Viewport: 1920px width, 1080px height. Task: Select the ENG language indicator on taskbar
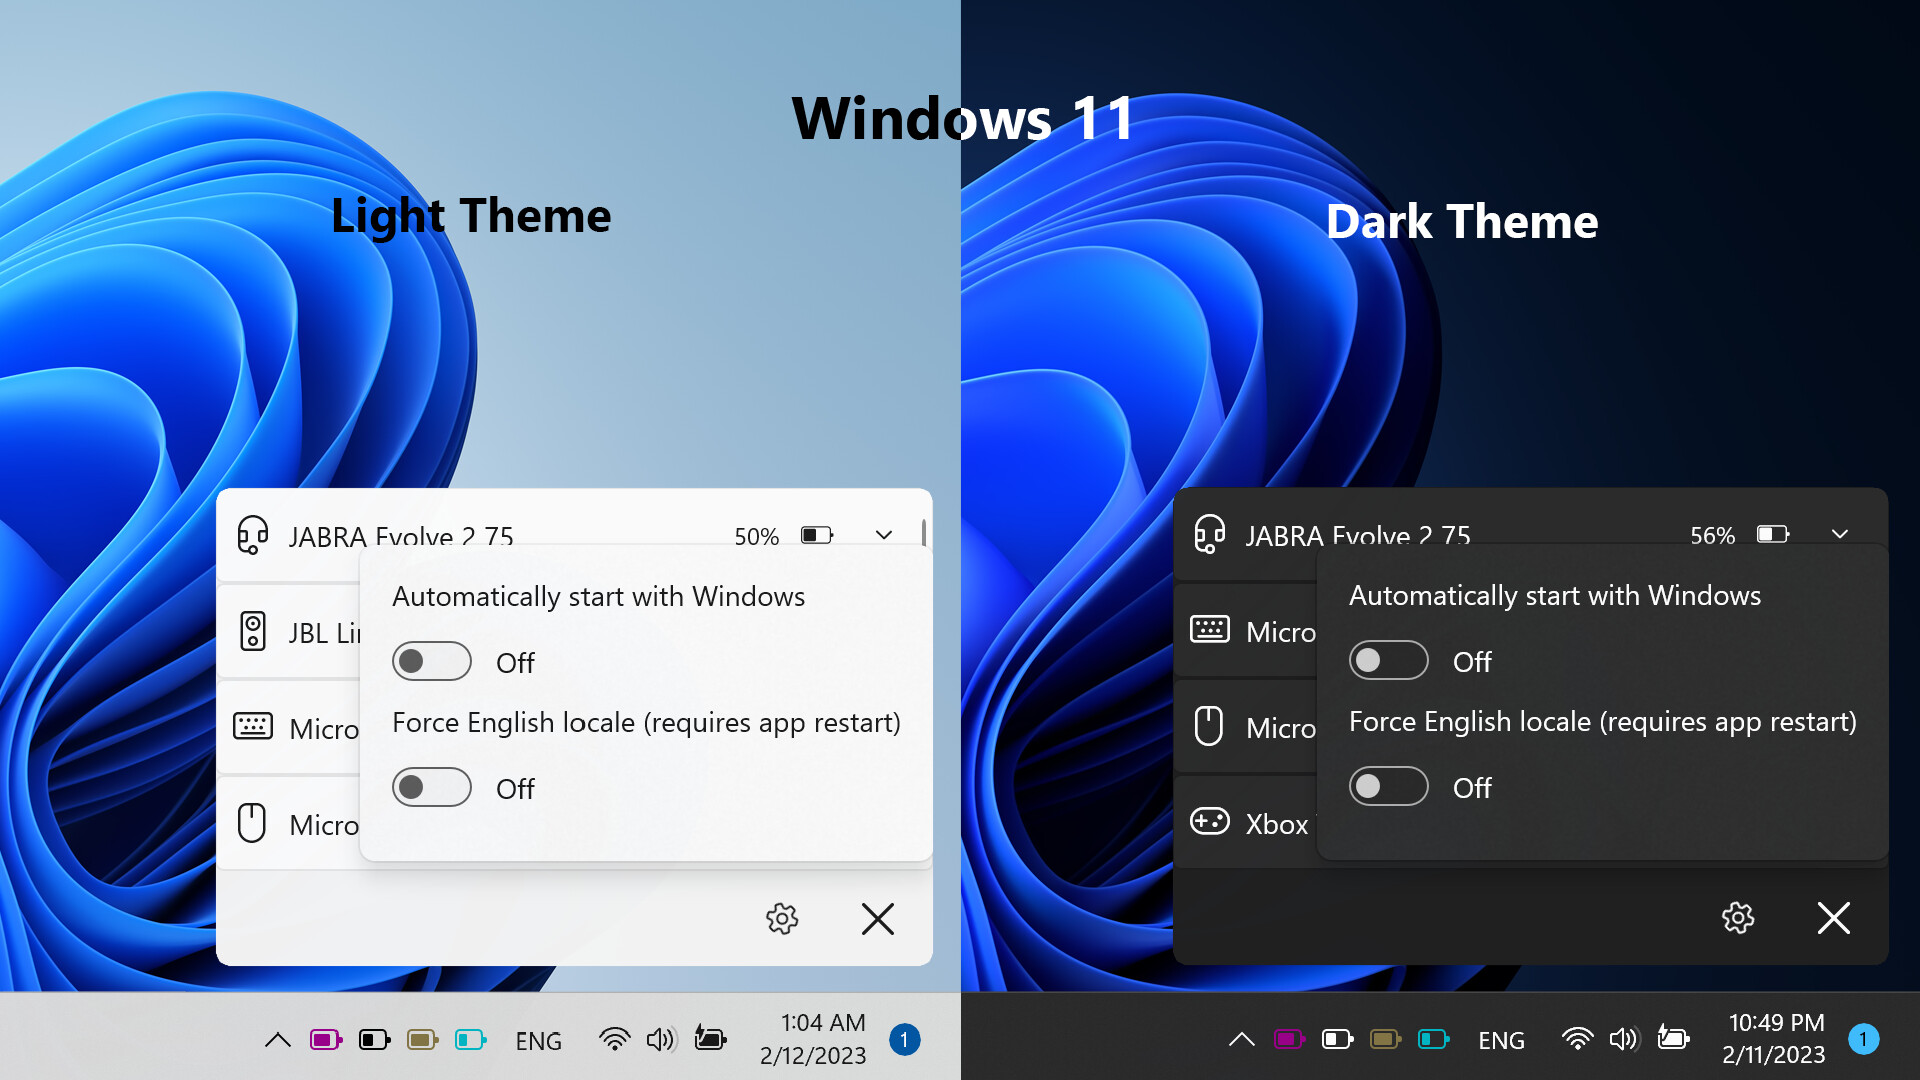coord(539,1040)
